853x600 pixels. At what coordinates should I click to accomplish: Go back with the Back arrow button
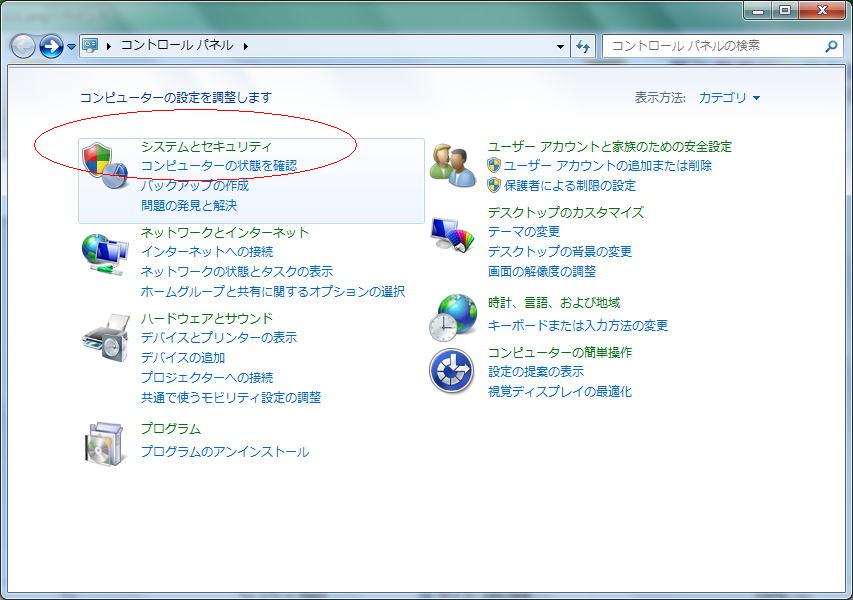[x=23, y=46]
